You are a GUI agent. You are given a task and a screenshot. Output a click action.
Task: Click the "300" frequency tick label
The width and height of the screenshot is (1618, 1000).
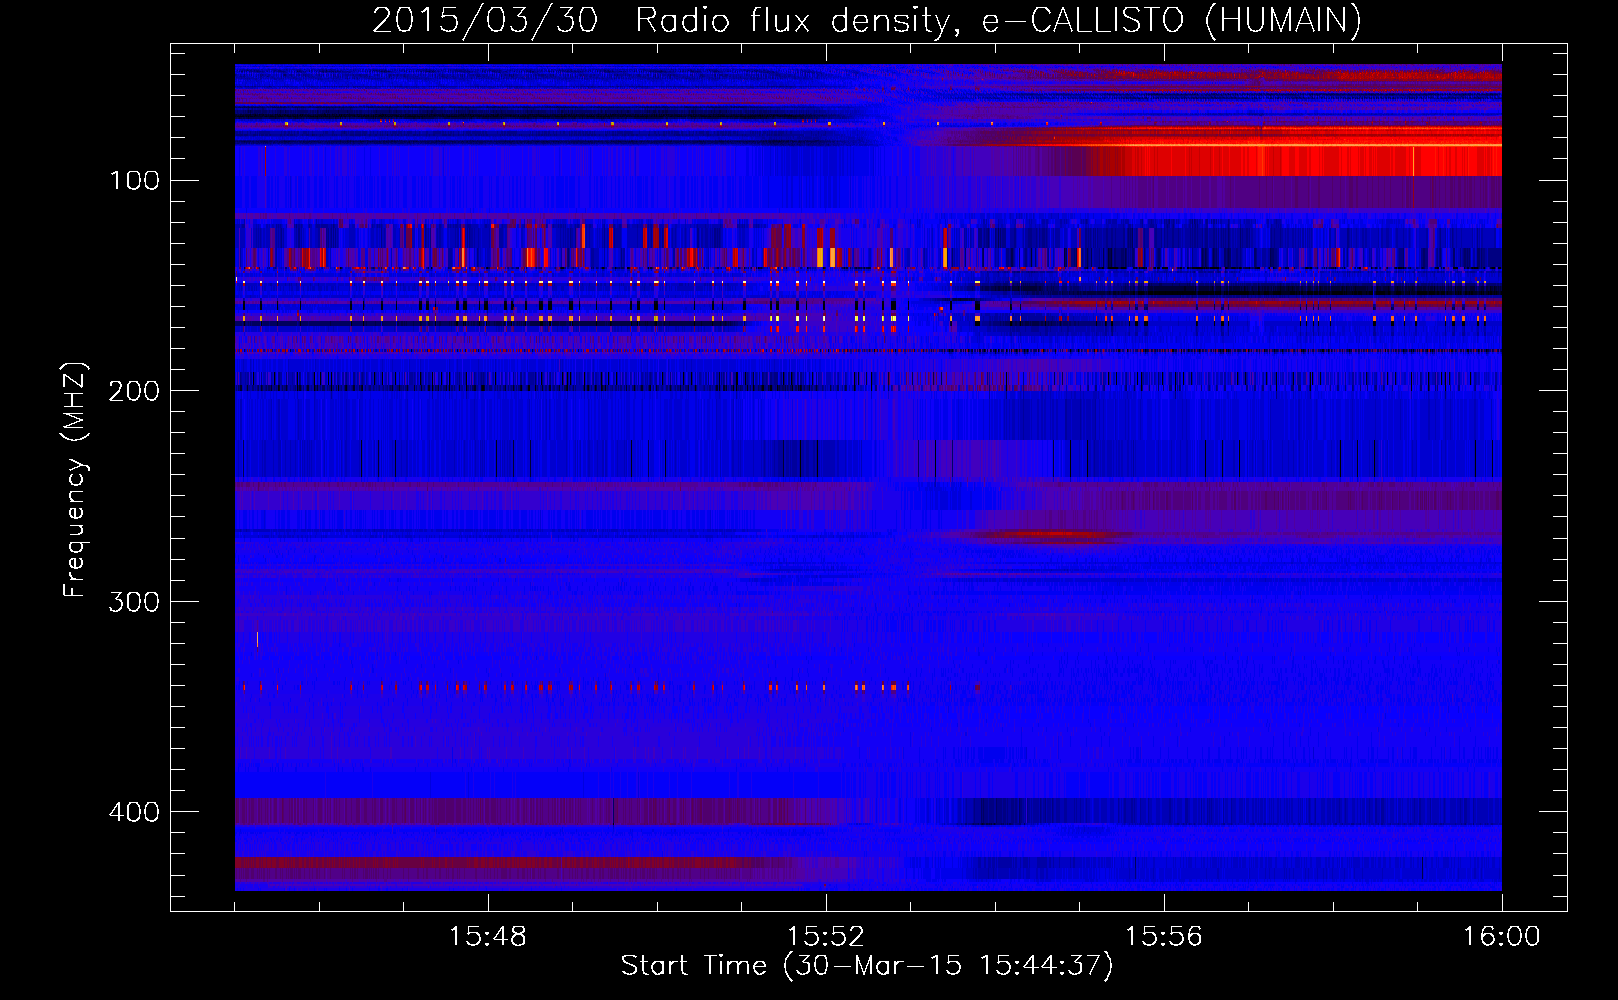click(134, 601)
